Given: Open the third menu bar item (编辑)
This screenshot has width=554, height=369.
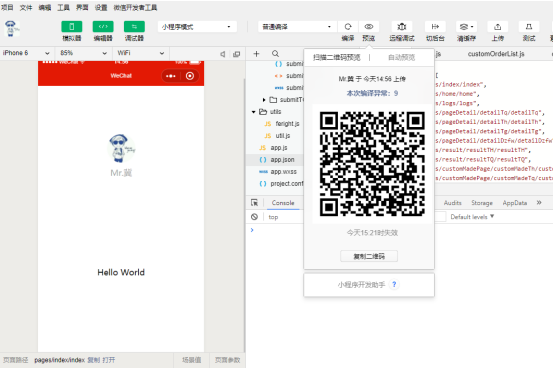Looking at the screenshot, I should tap(45, 7).
